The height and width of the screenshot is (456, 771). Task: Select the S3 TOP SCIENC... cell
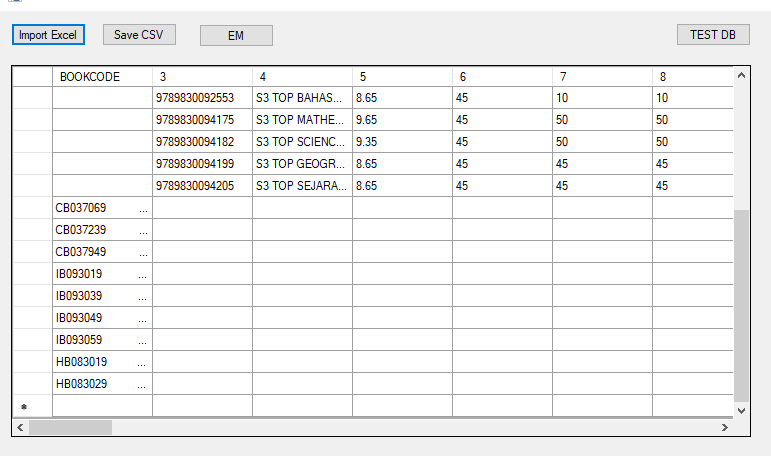click(302, 142)
